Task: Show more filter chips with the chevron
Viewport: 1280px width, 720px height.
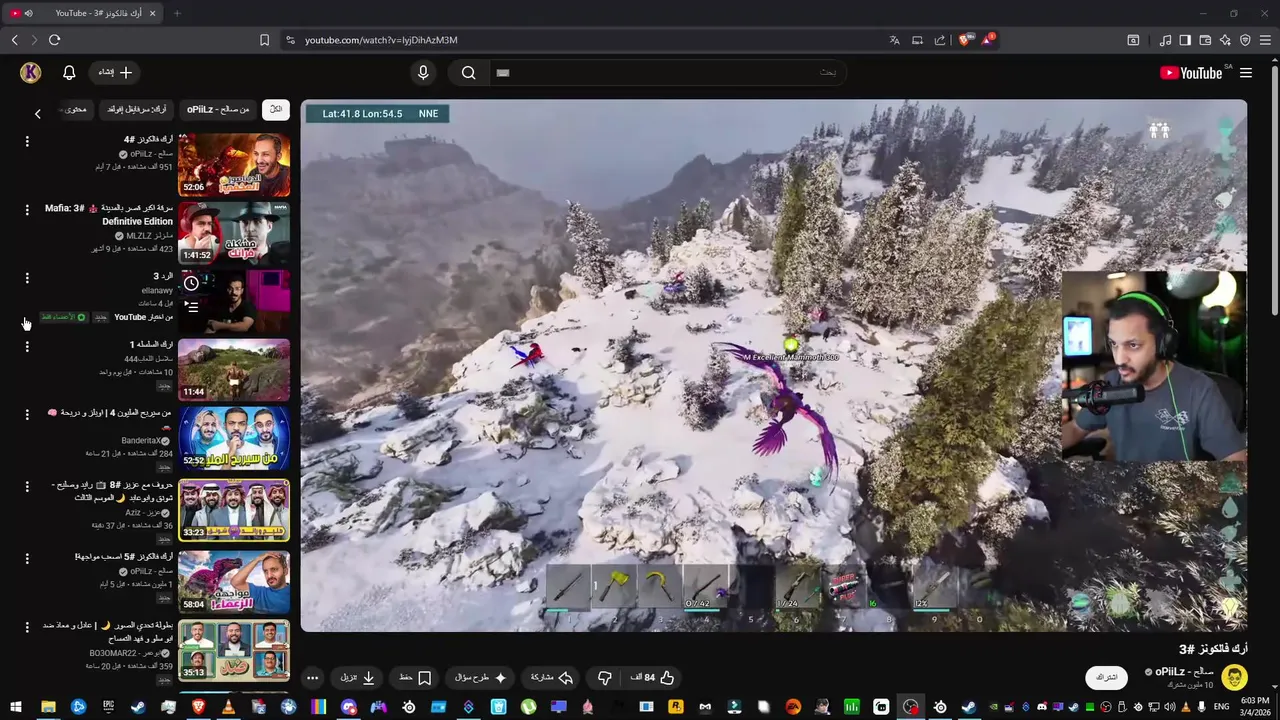Action: (x=38, y=114)
